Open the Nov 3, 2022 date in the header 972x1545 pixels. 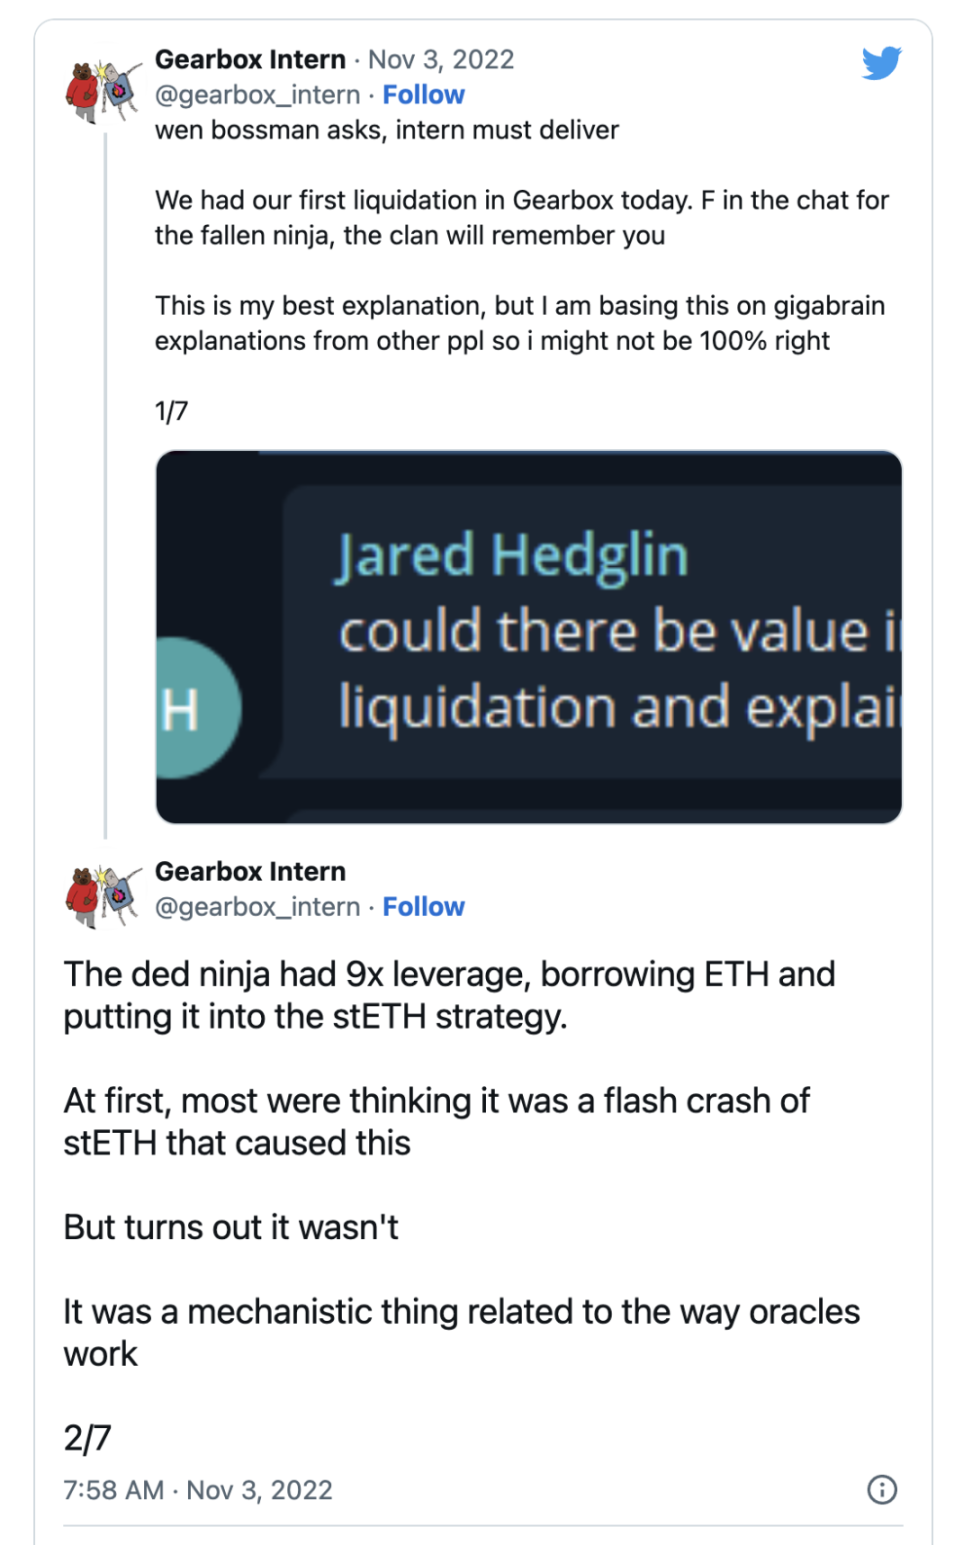[441, 60]
